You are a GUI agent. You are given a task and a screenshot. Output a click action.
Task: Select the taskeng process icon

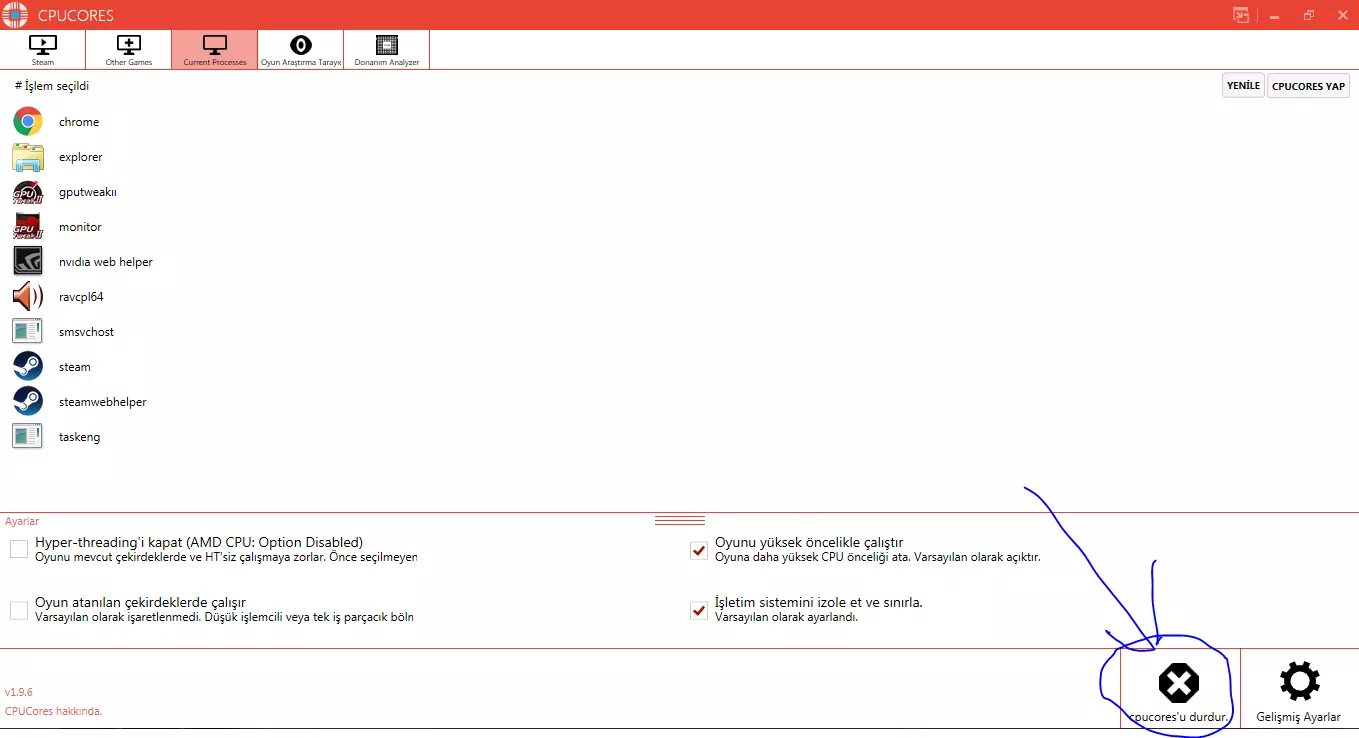28,437
